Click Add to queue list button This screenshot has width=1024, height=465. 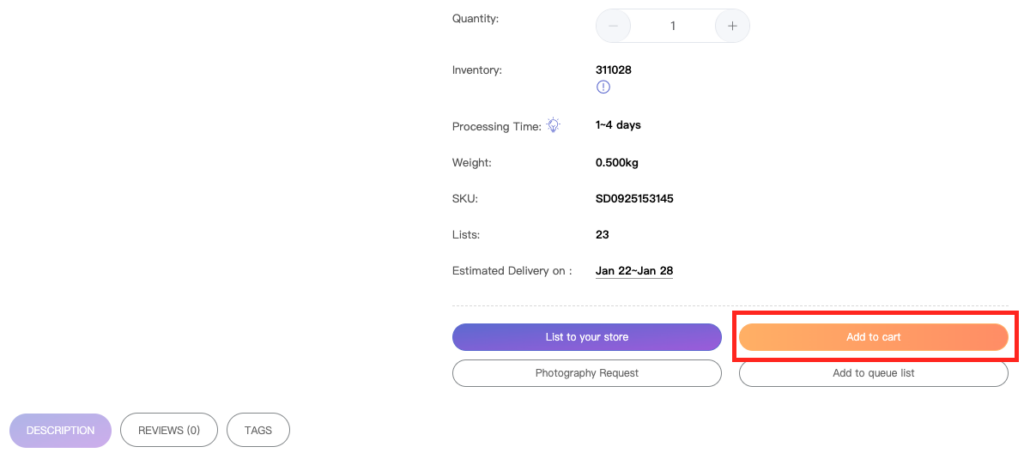(x=873, y=373)
